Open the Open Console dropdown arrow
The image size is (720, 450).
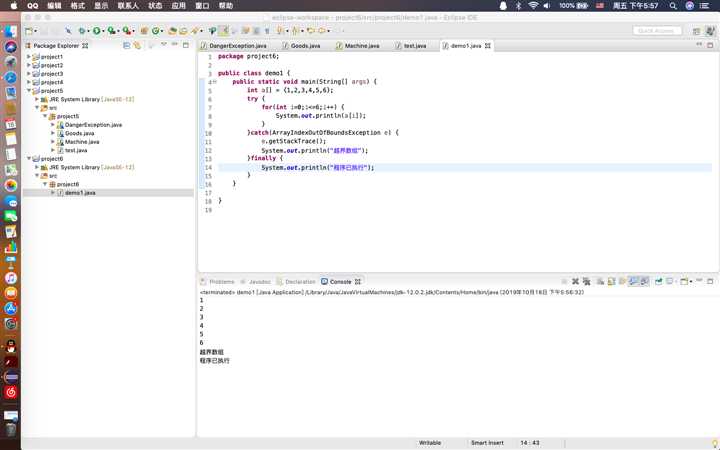[x=691, y=282]
